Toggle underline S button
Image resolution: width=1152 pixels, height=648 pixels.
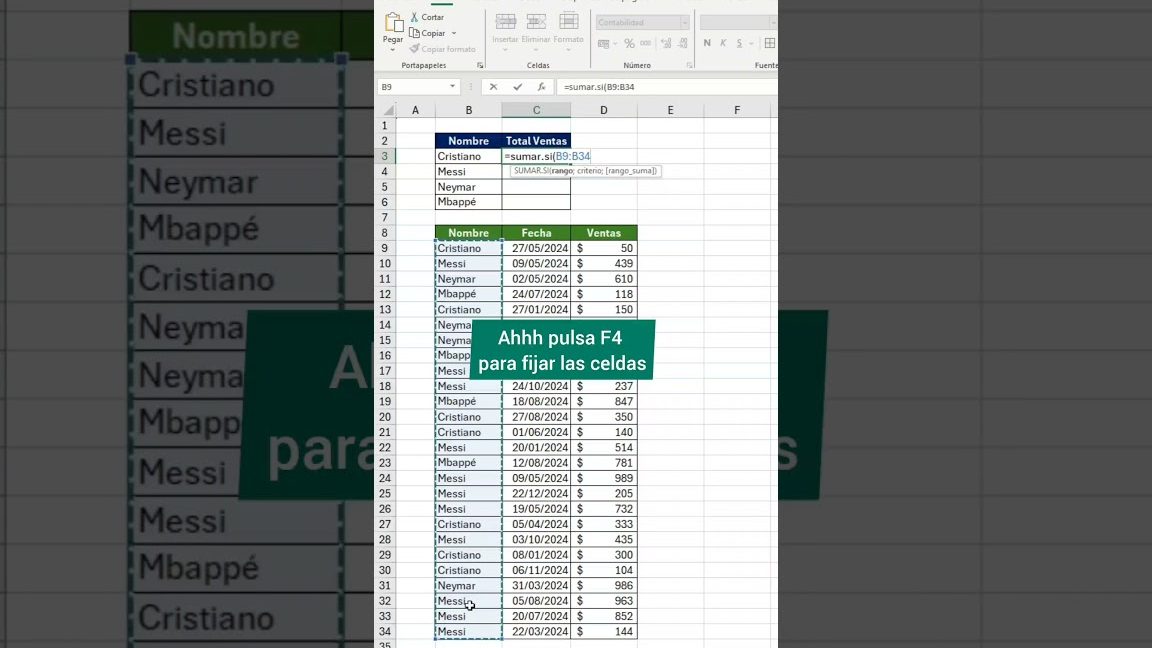tap(739, 43)
